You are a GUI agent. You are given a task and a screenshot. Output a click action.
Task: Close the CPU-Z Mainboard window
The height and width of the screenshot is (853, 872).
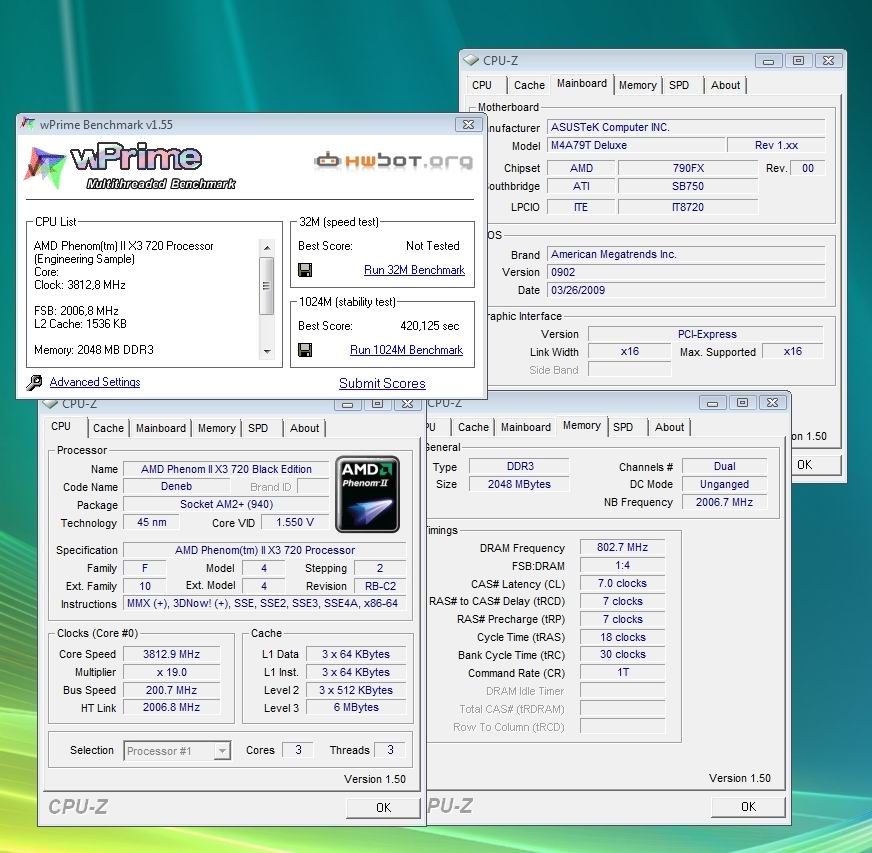[x=828, y=61]
